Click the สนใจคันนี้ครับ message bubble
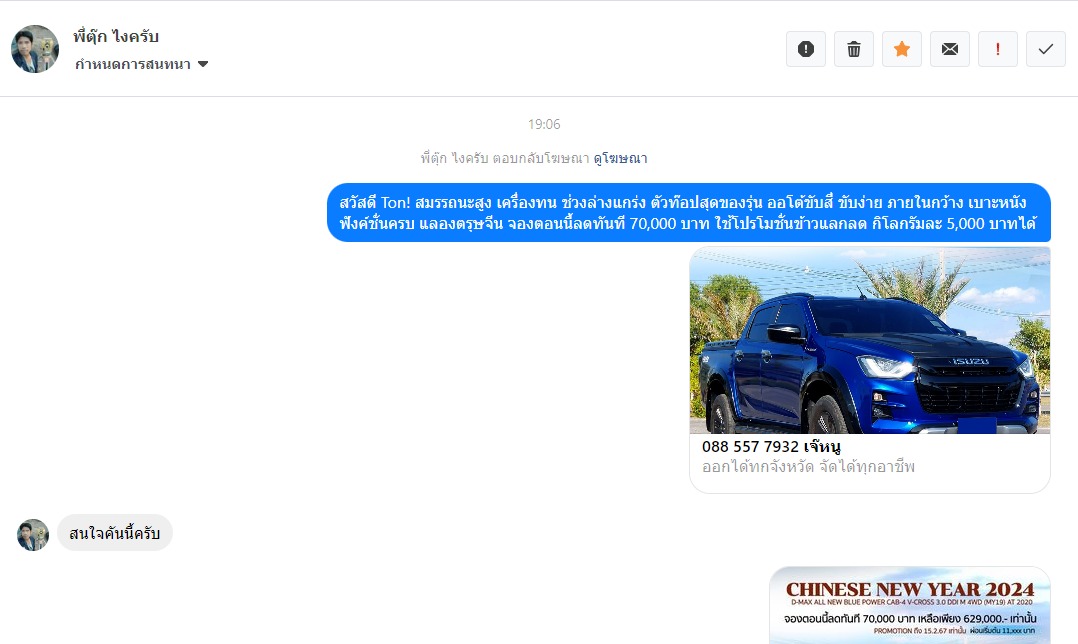 [x=115, y=533]
